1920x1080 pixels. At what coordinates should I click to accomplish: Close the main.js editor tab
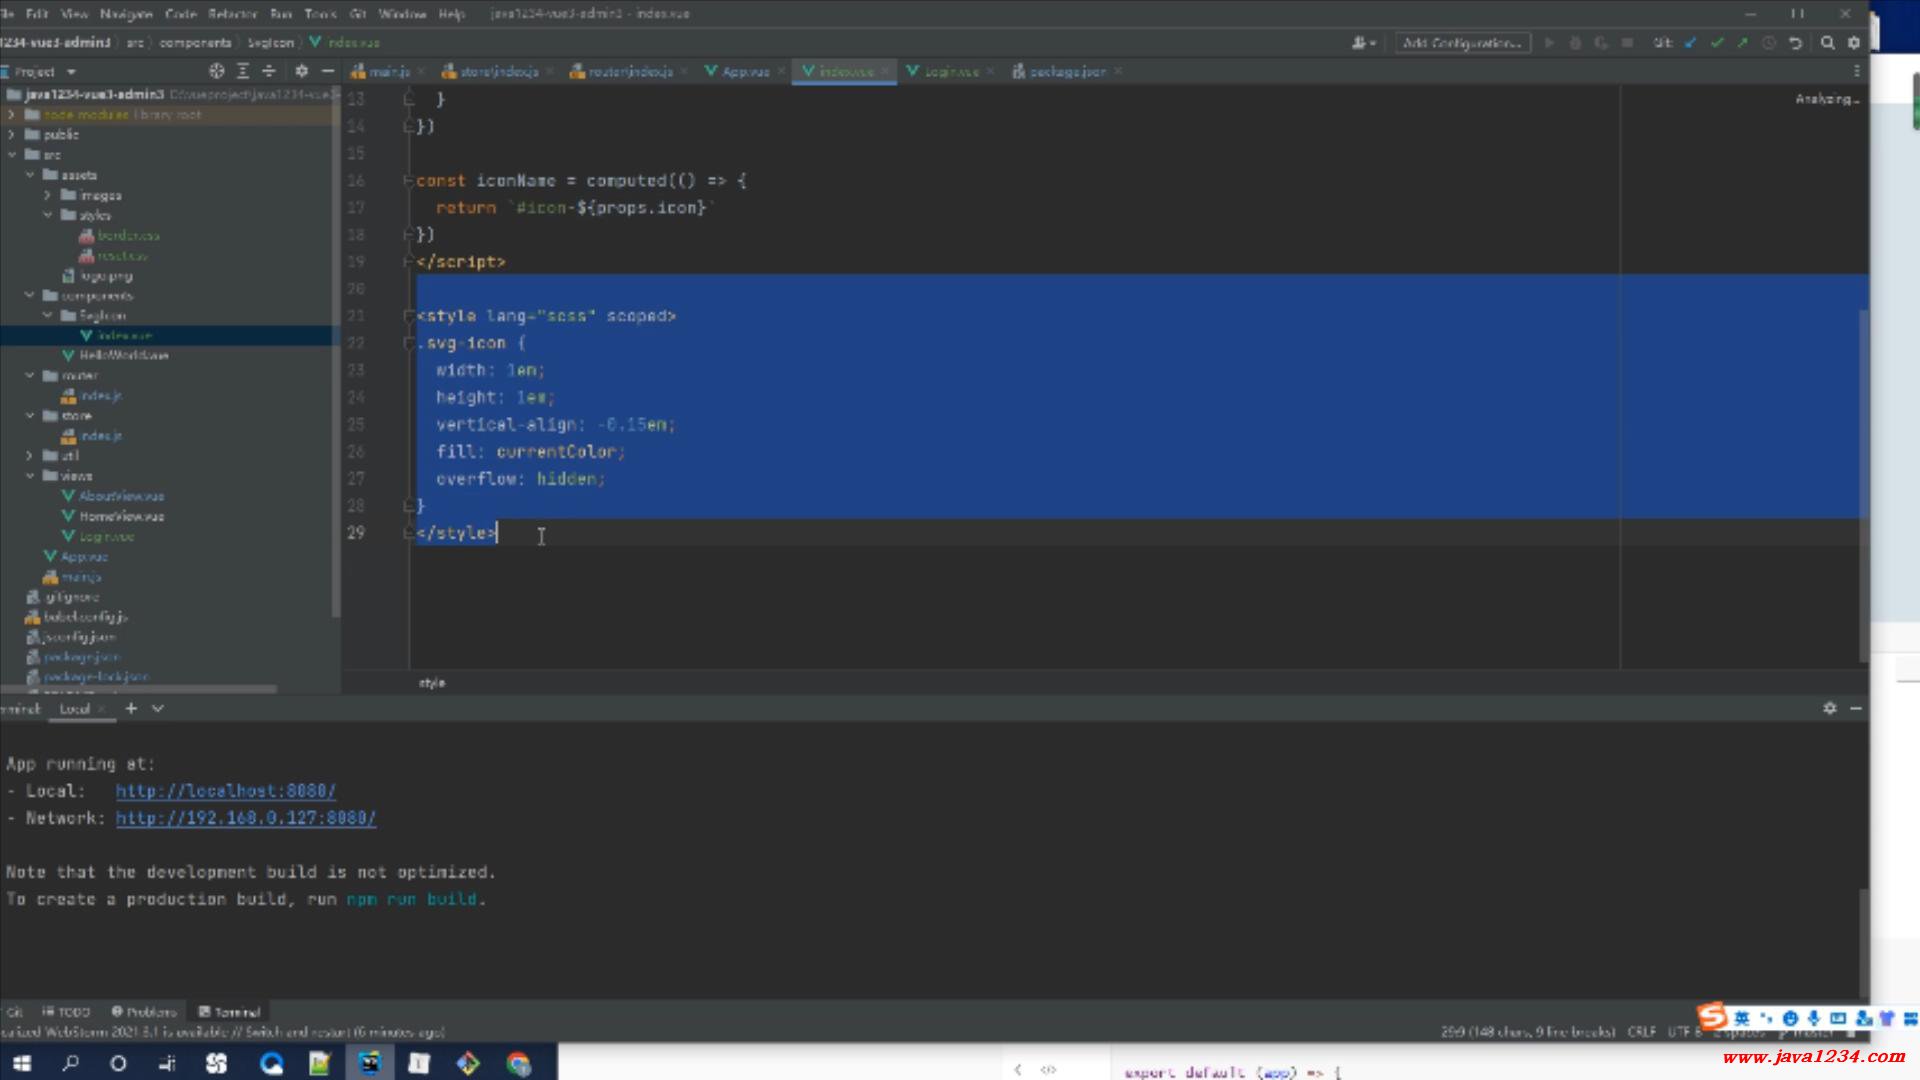pos(421,71)
